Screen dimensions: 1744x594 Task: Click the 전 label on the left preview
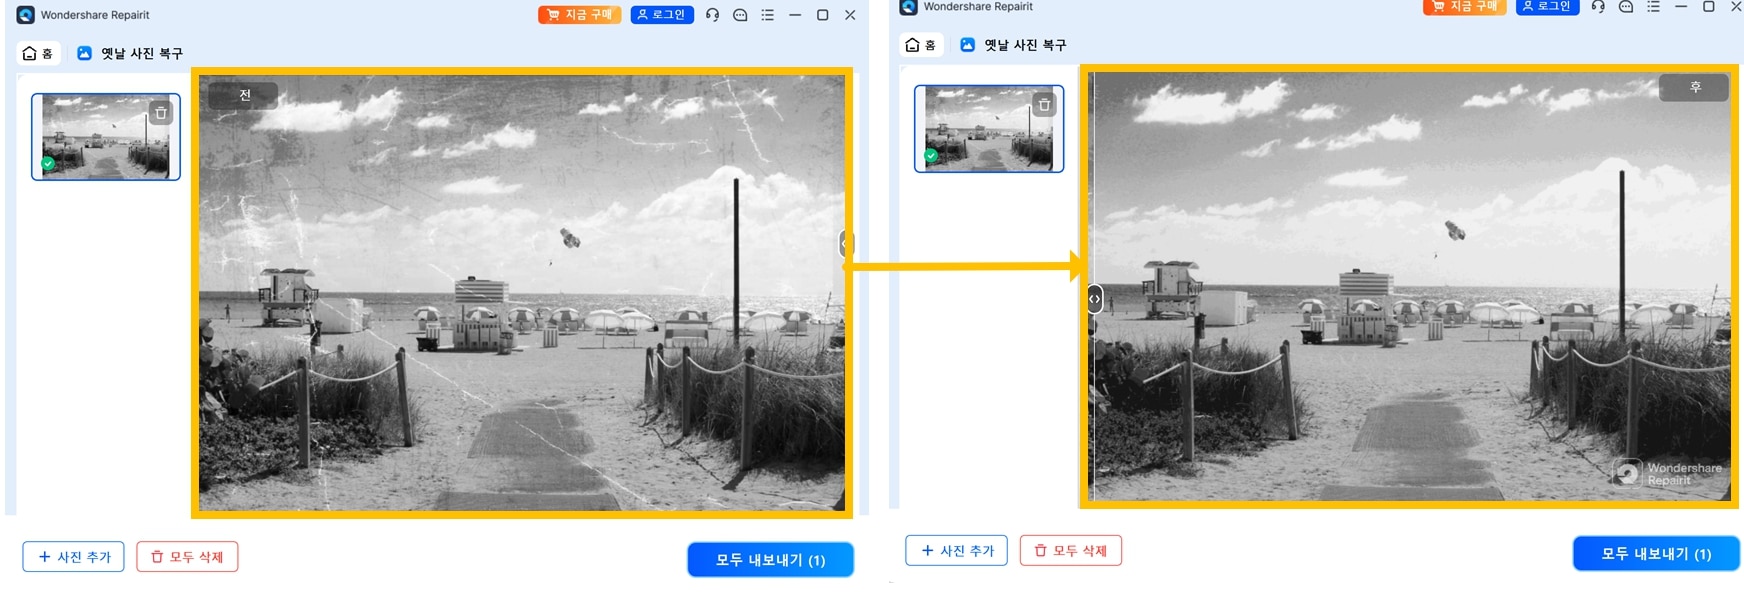tap(243, 95)
